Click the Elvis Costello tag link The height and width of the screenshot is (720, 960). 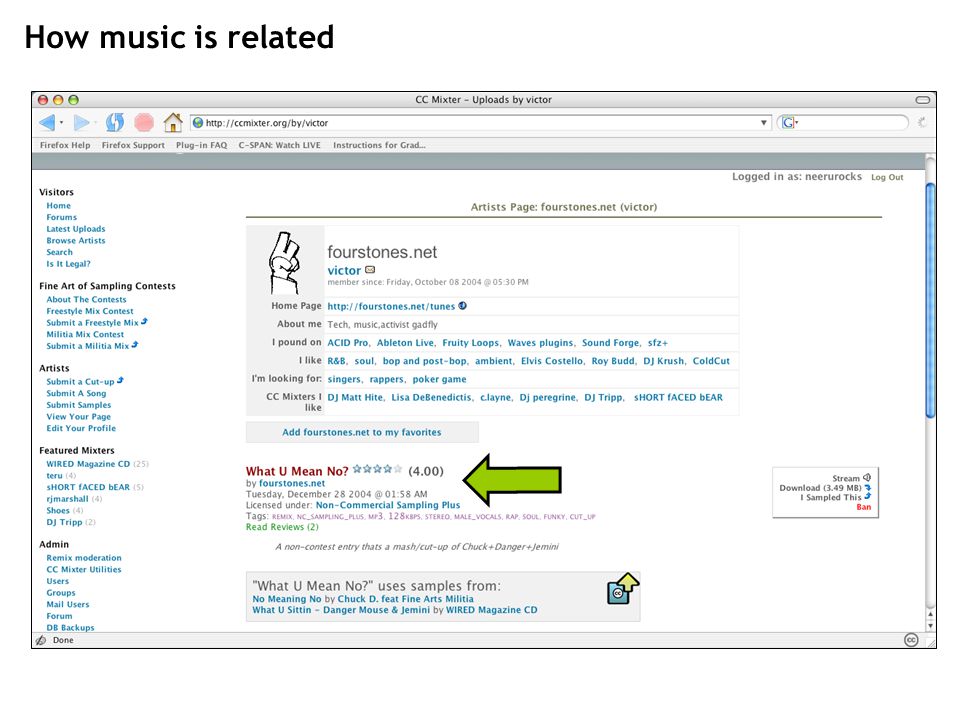click(x=552, y=361)
